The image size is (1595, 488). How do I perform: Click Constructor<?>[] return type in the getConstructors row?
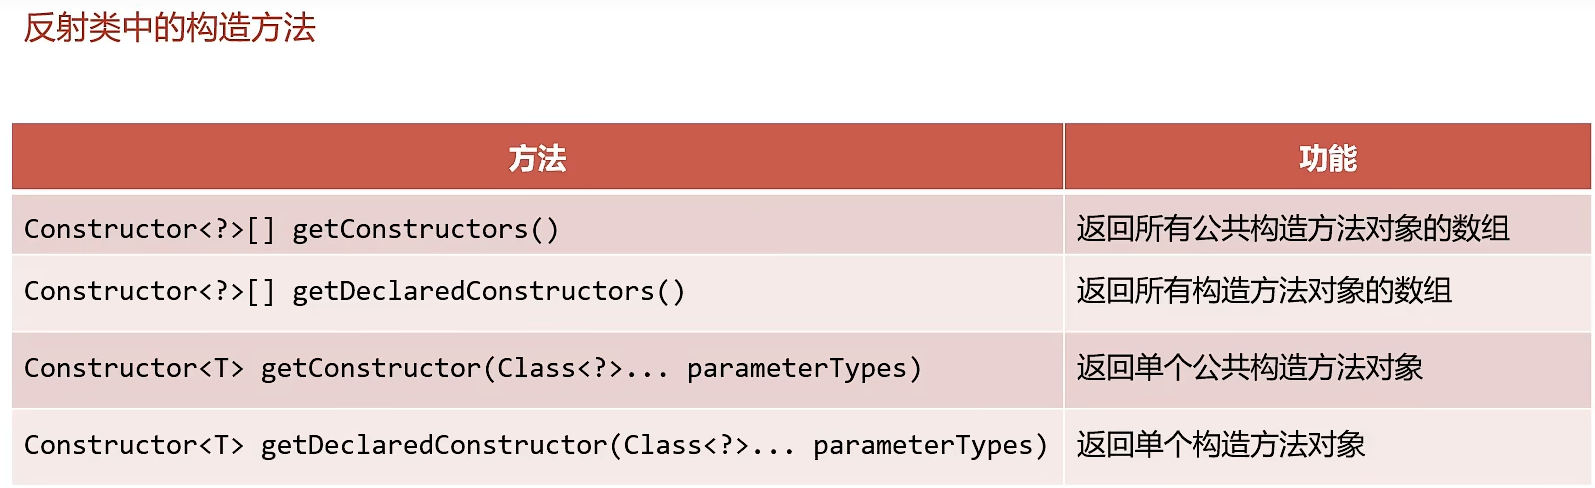148,230
